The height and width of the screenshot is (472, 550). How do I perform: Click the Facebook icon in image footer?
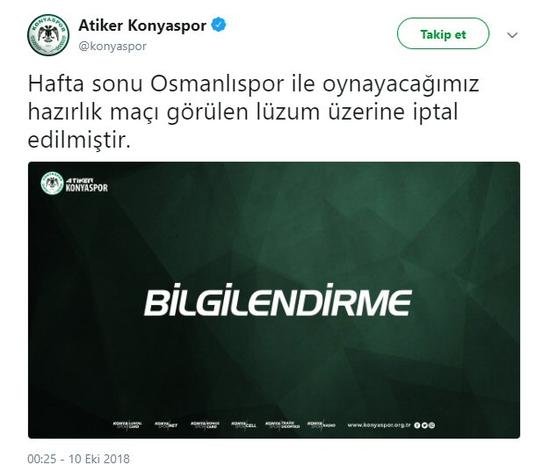(x=417, y=425)
